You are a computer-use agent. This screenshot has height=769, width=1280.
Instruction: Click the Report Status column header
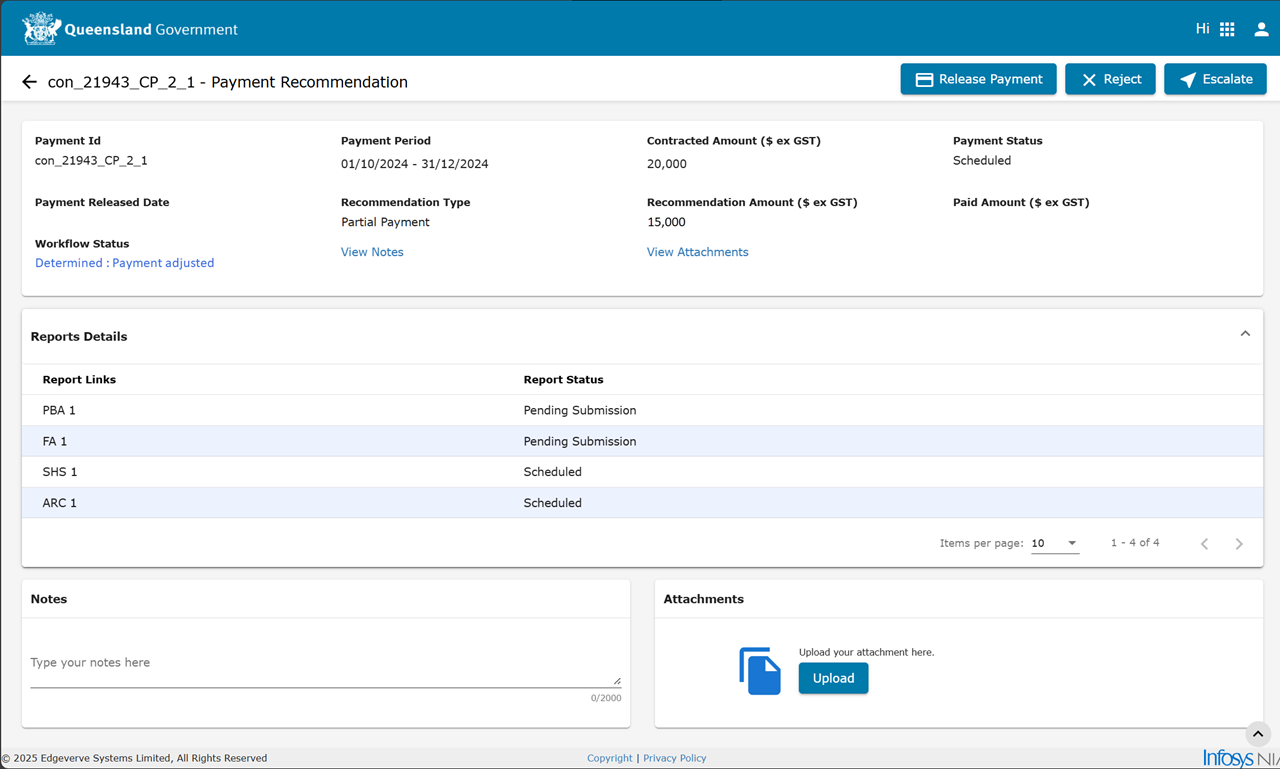tap(563, 380)
